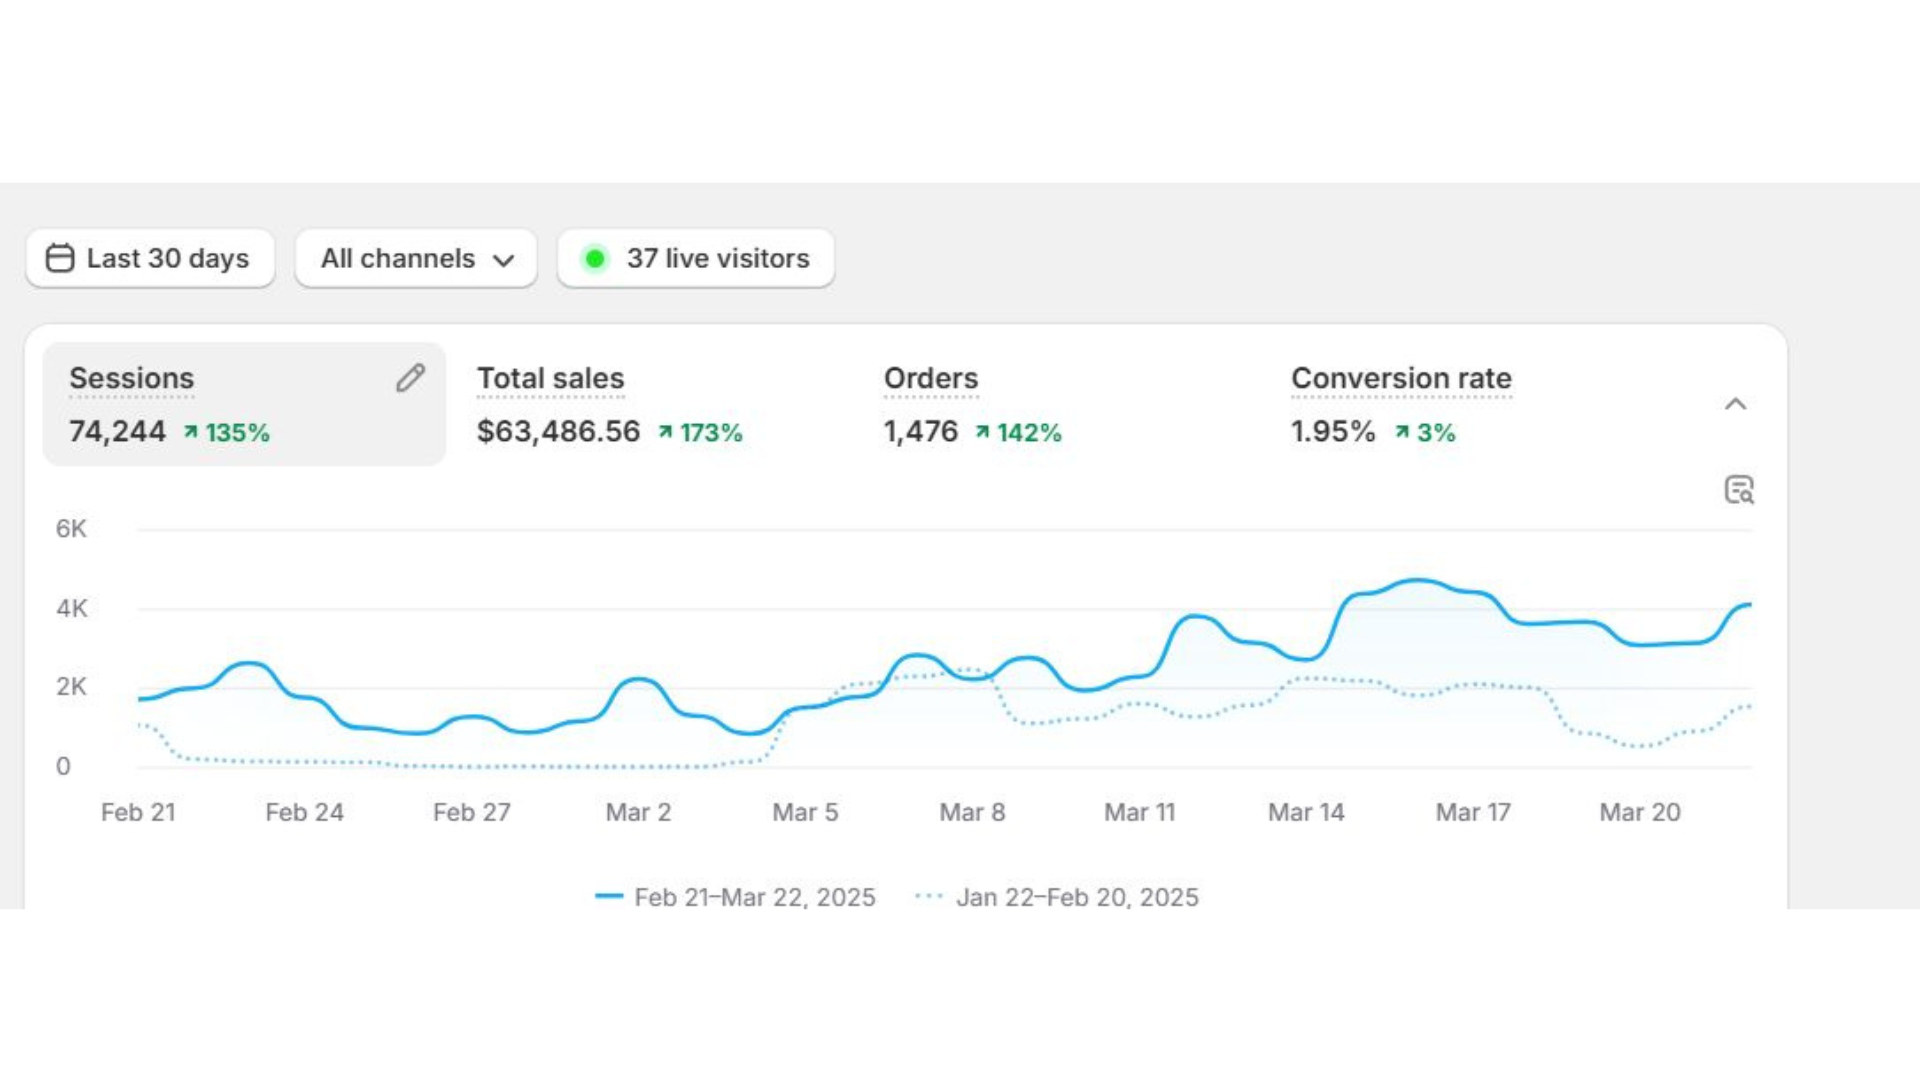The image size is (1920, 1080).
Task: Click the Mar 17 label on chart axis
Action: click(x=1472, y=812)
